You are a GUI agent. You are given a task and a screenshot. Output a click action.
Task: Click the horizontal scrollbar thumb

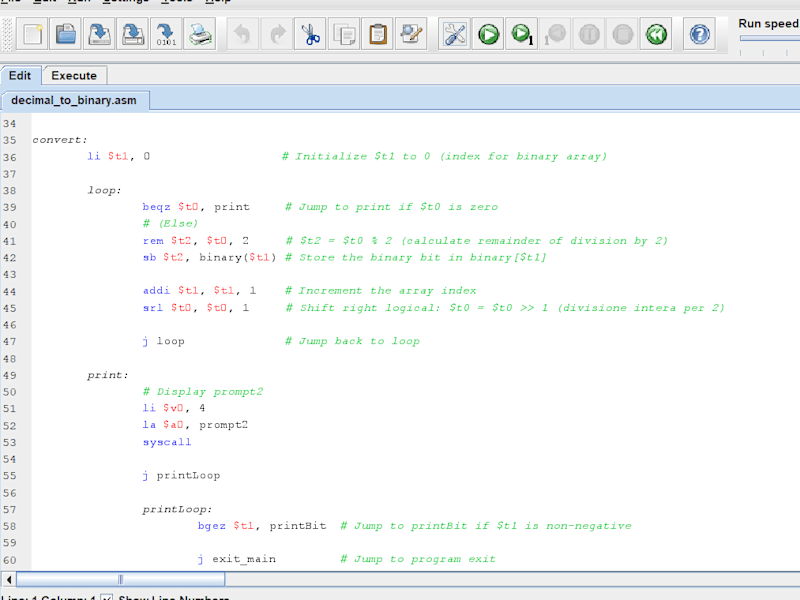tap(120, 579)
